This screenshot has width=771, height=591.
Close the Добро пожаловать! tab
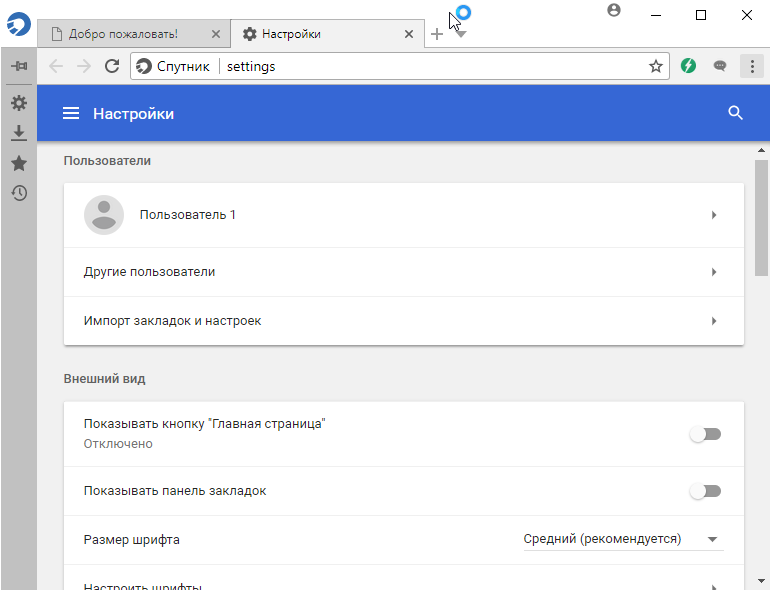pos(216,34)
